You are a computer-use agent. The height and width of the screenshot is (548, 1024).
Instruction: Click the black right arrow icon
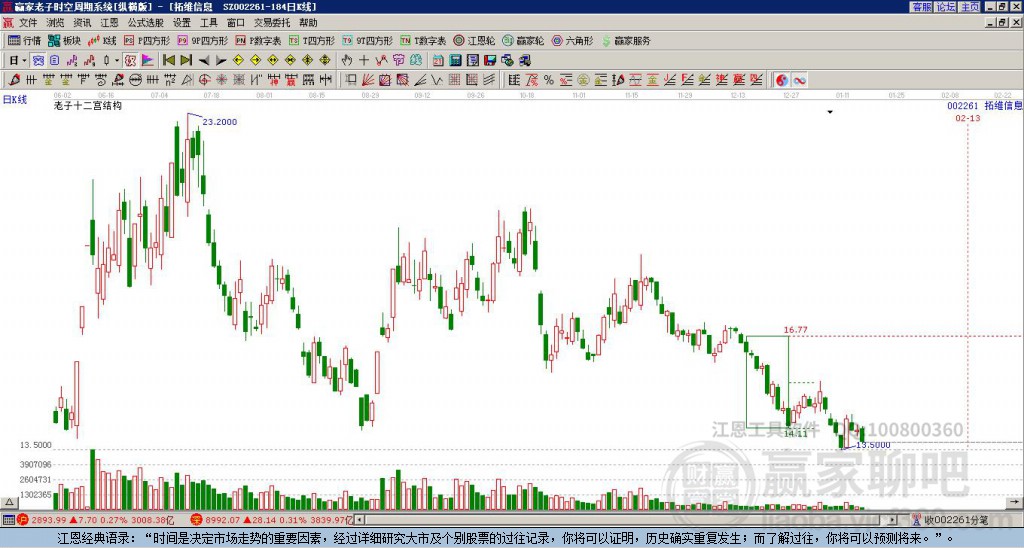pos(220,61)
